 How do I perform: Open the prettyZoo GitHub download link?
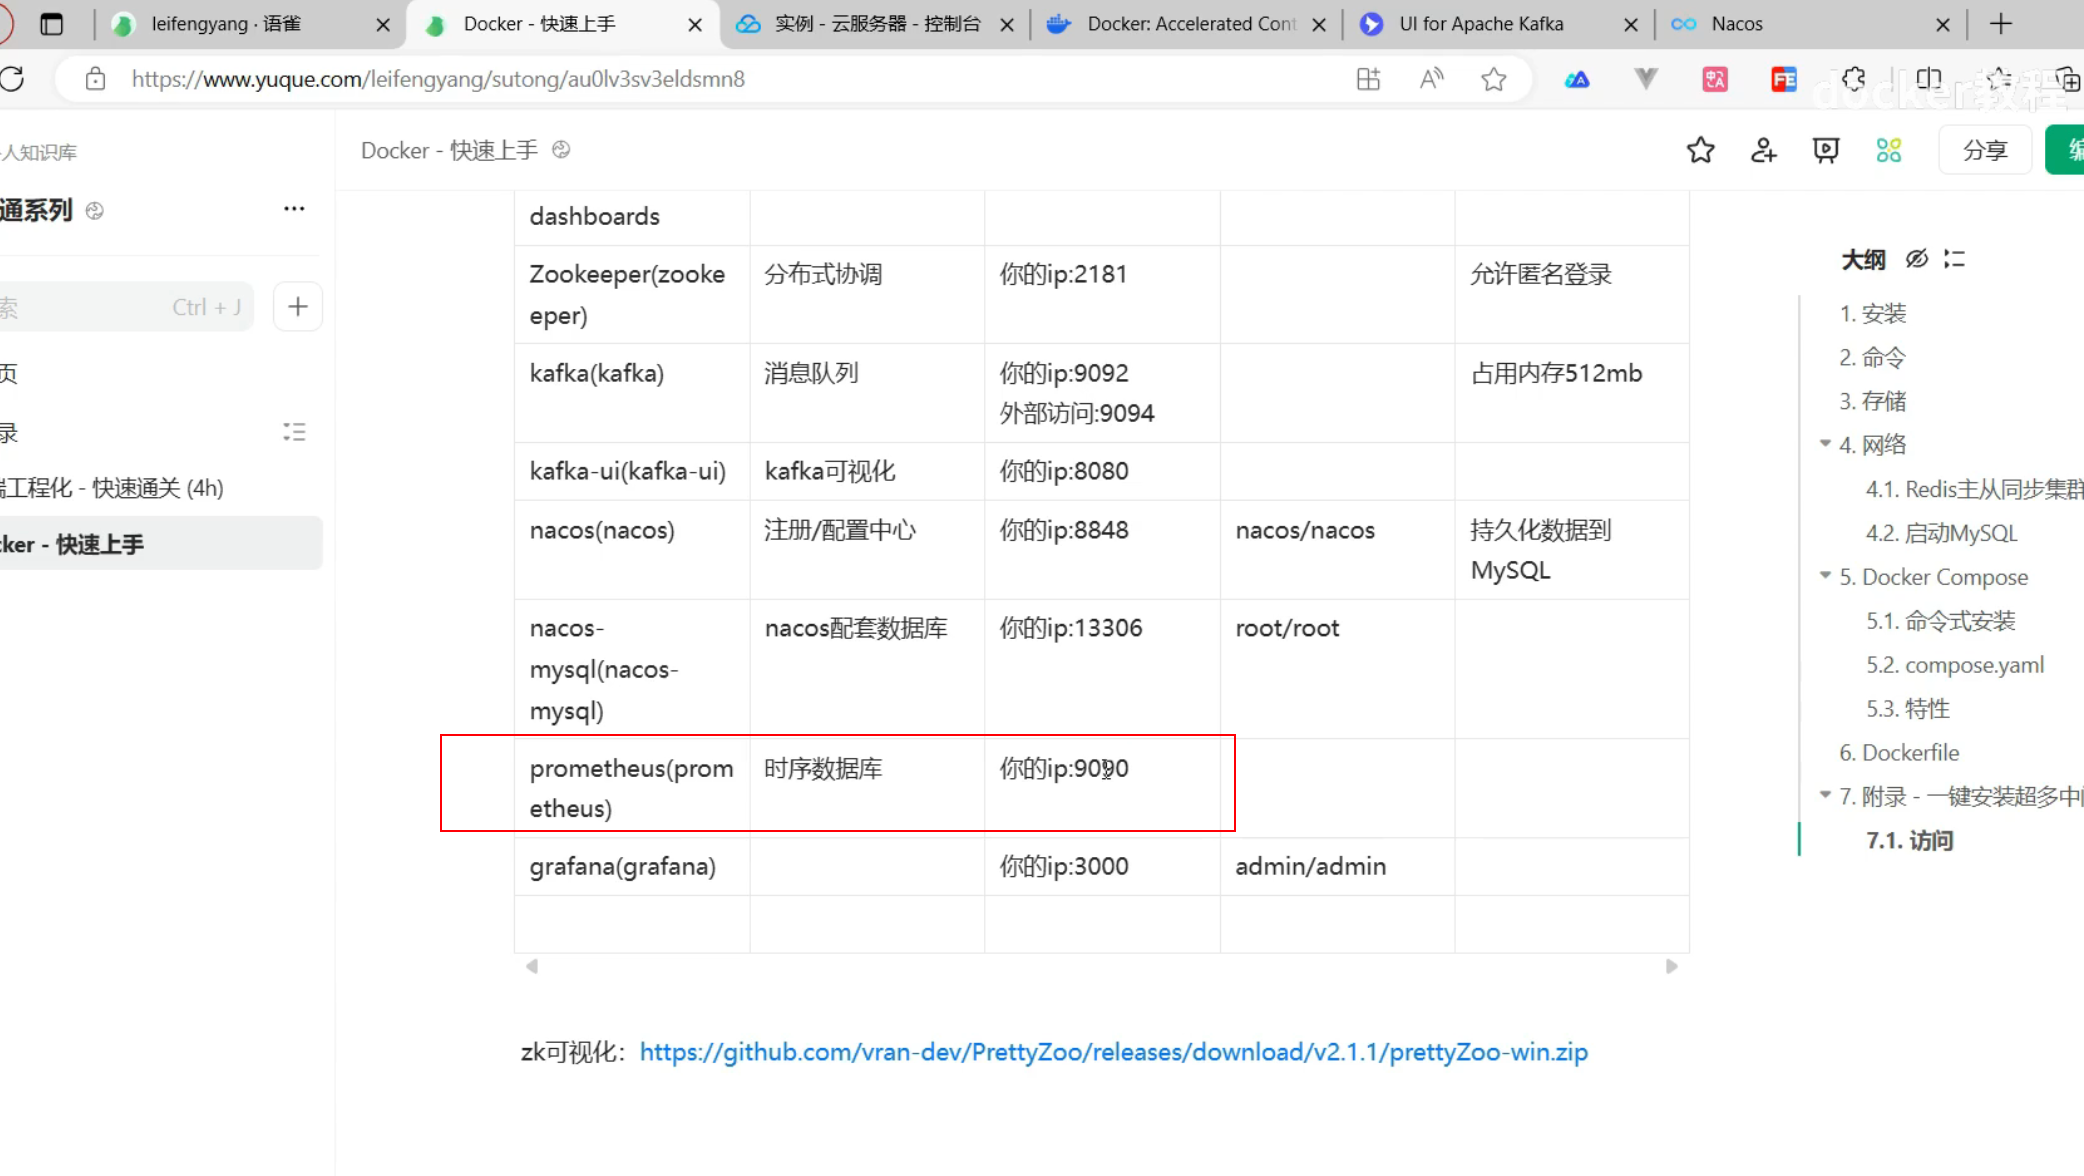click(1113, 1052)
